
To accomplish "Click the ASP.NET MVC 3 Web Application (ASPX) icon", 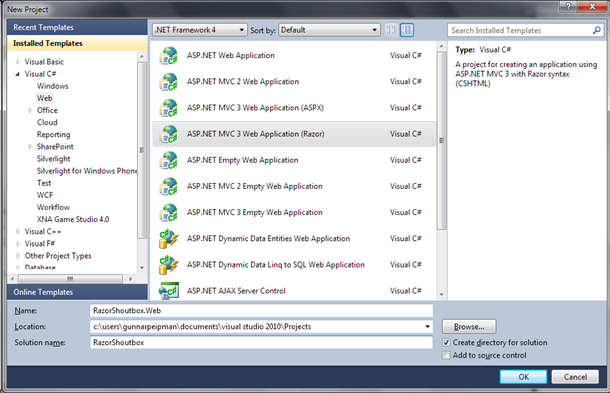I will [x=168, y=108].
